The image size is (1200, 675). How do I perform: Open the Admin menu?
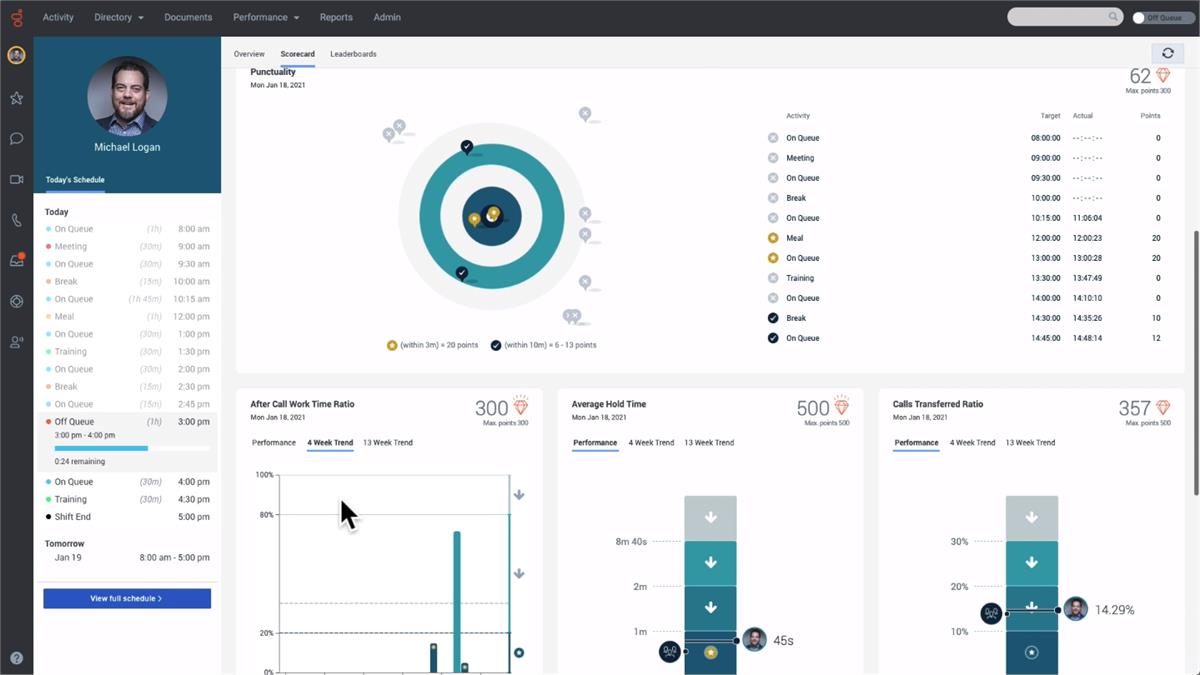[x=387, y=17]
